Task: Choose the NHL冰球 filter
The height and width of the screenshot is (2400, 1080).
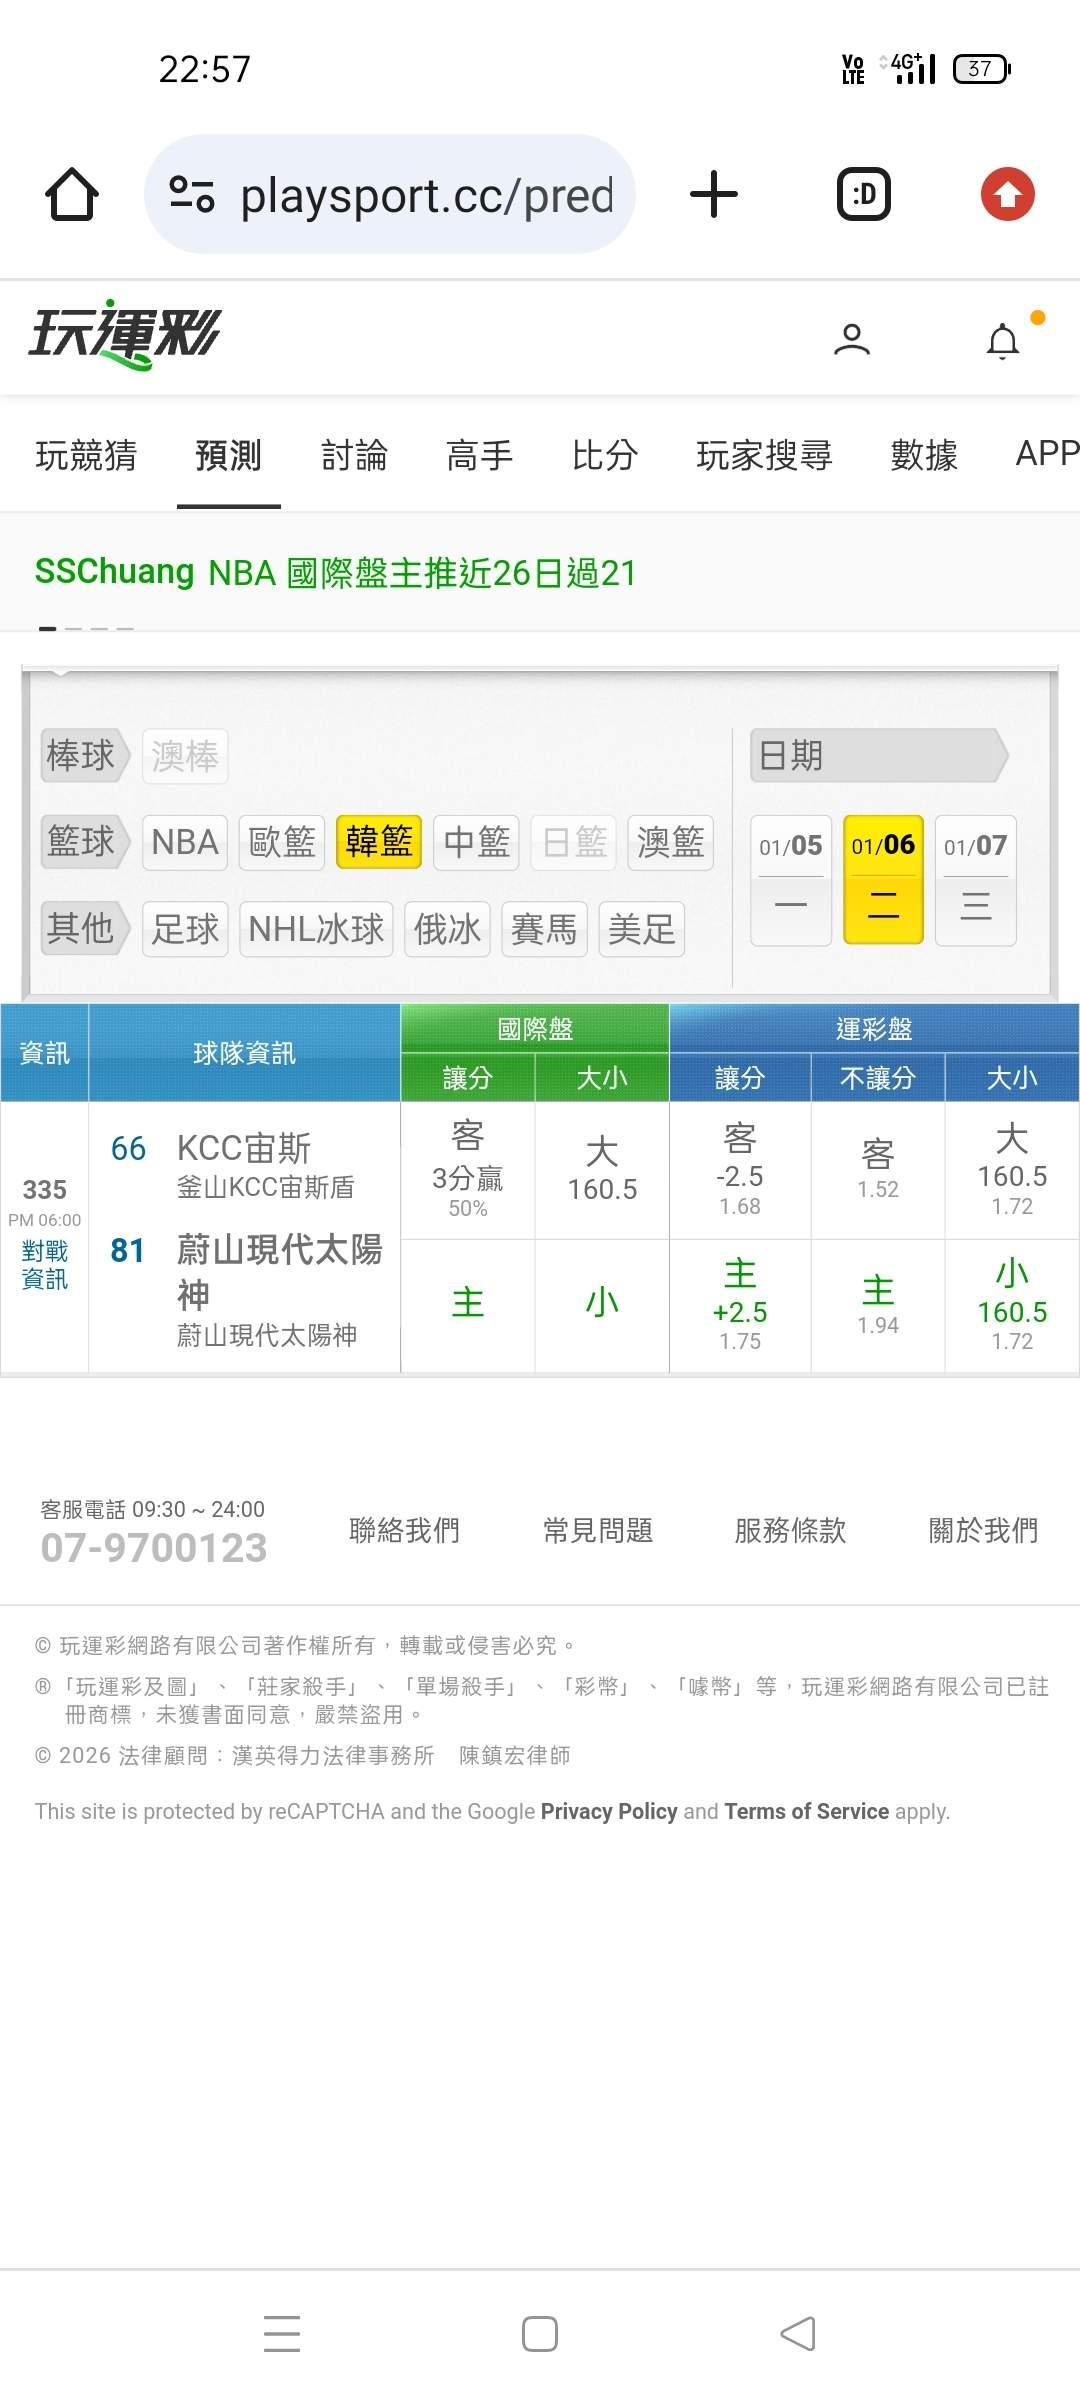Action: [x=316, y=929]
